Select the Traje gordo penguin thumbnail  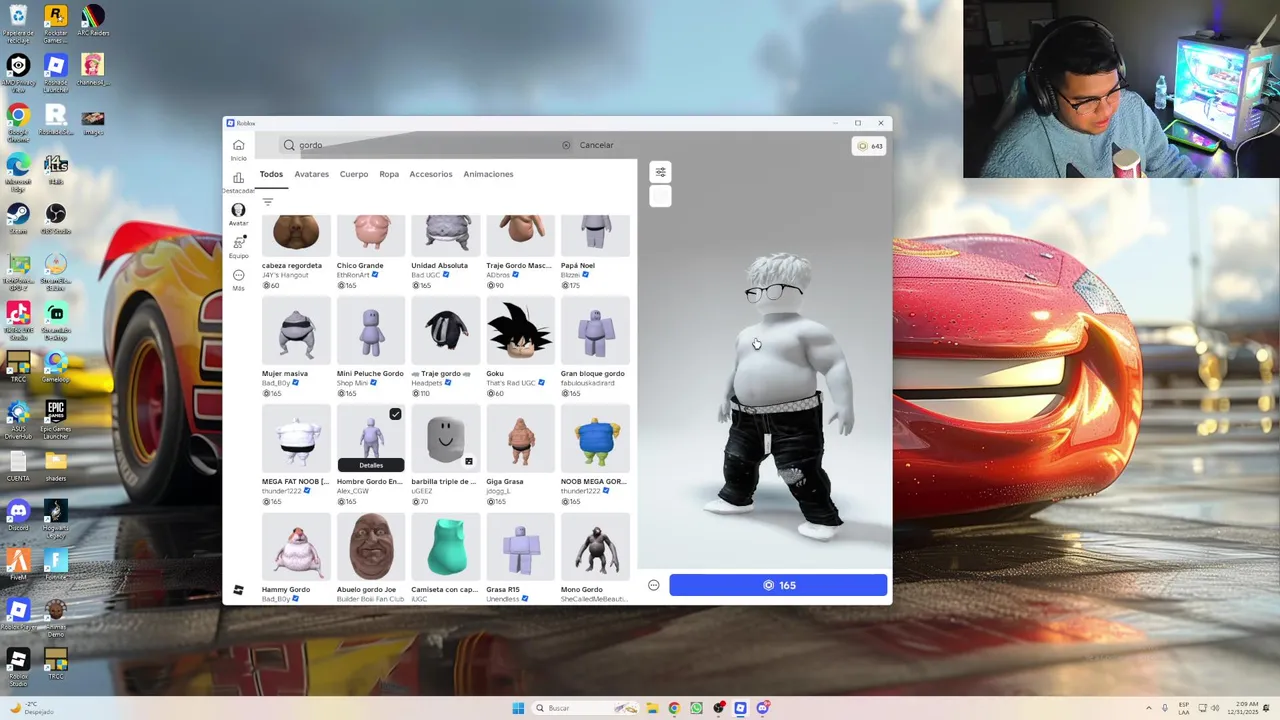[x=446, y=331]
